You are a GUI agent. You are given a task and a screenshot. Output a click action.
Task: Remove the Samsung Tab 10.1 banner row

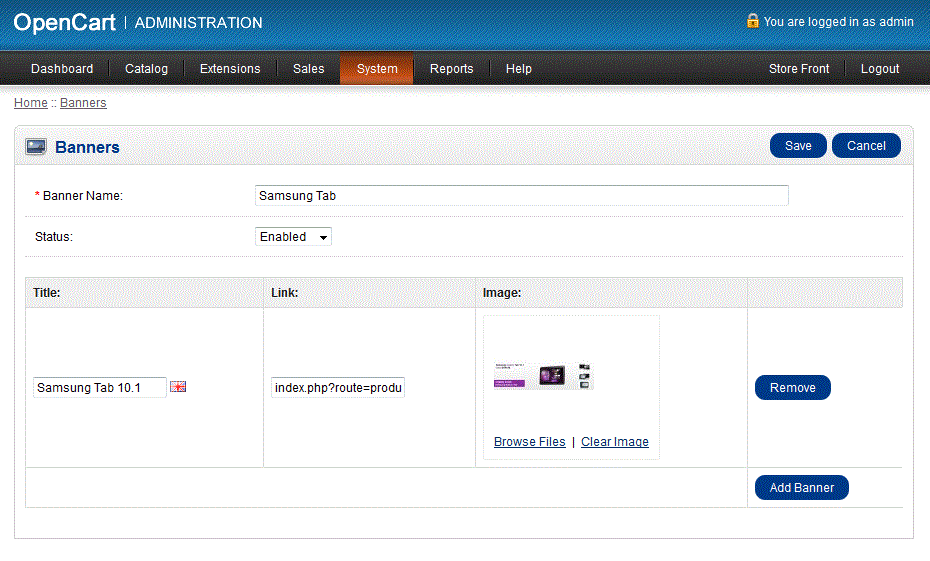click(792, 388)
